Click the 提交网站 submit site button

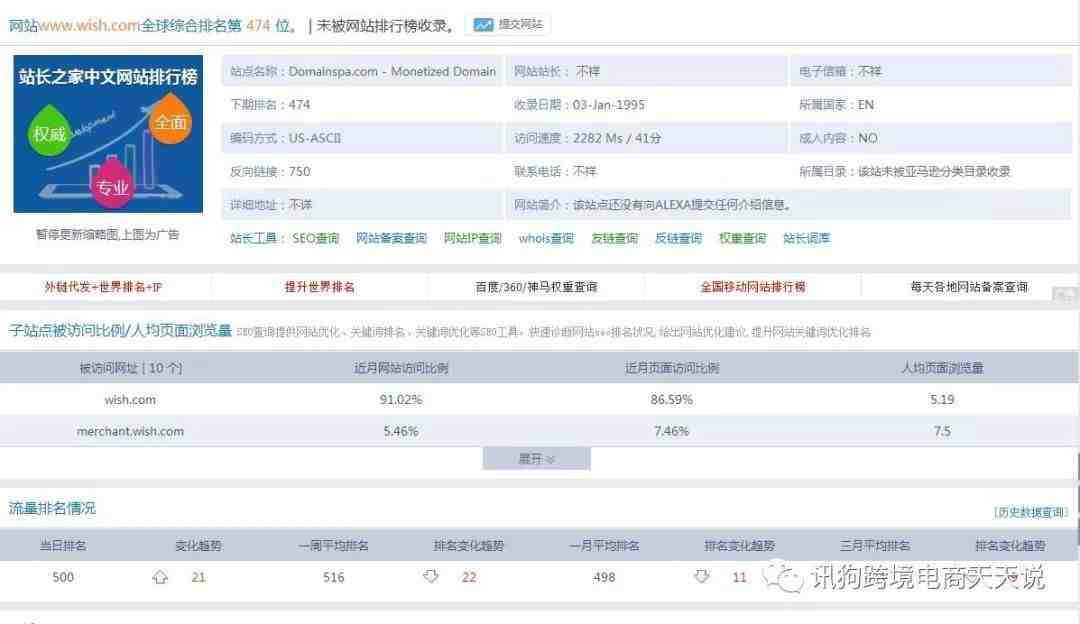[508, 25]
